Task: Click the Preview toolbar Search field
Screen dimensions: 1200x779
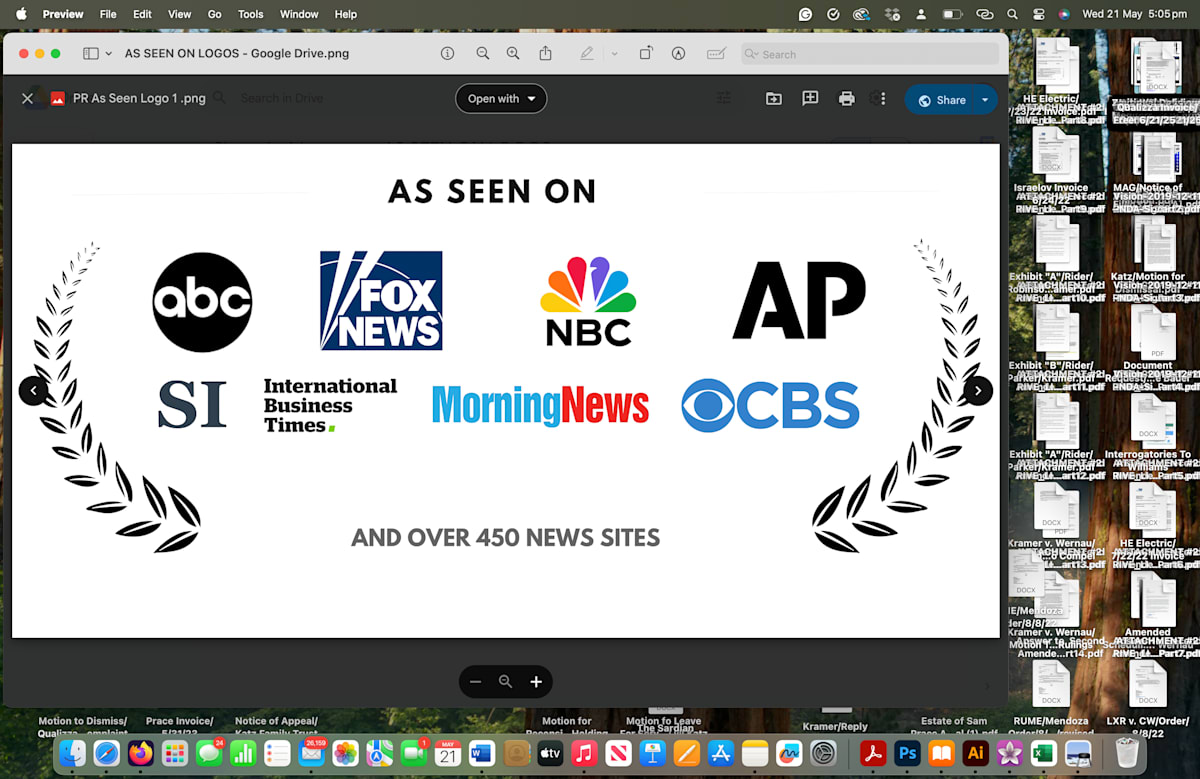Action: pos(870,53)
